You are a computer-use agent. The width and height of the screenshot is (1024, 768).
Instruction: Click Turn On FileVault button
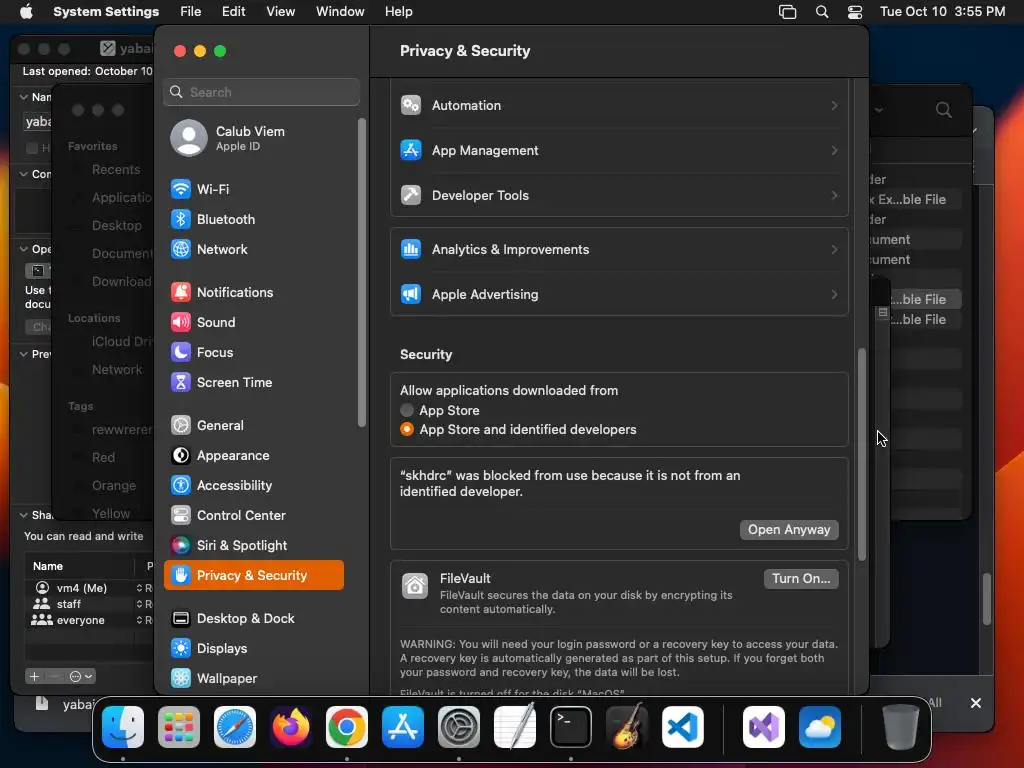click(x=801, y=579)
